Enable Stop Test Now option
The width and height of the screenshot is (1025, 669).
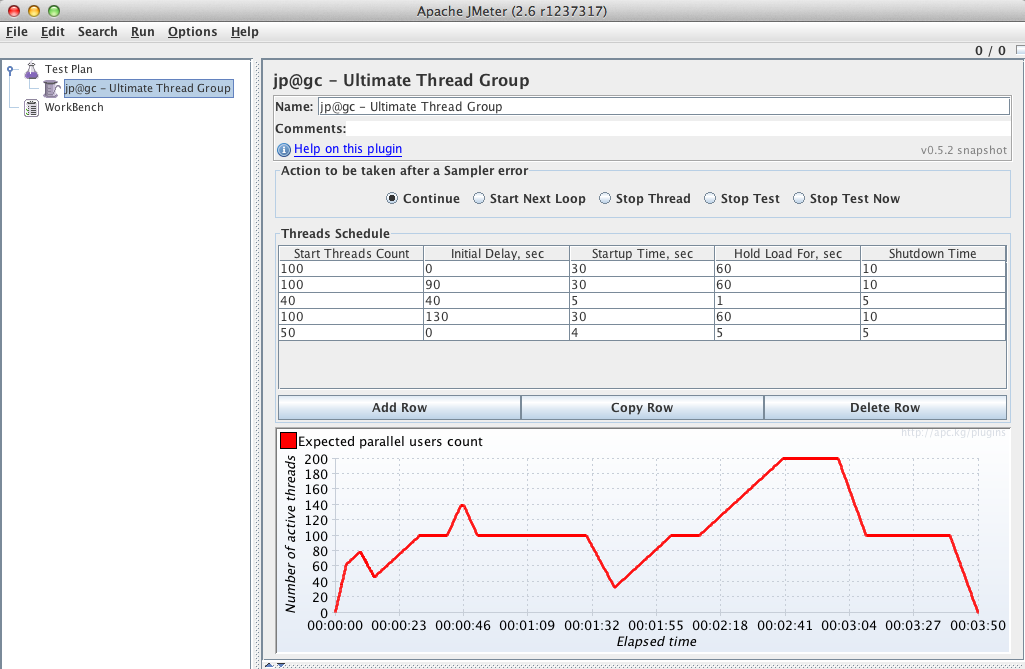[799, 198]
